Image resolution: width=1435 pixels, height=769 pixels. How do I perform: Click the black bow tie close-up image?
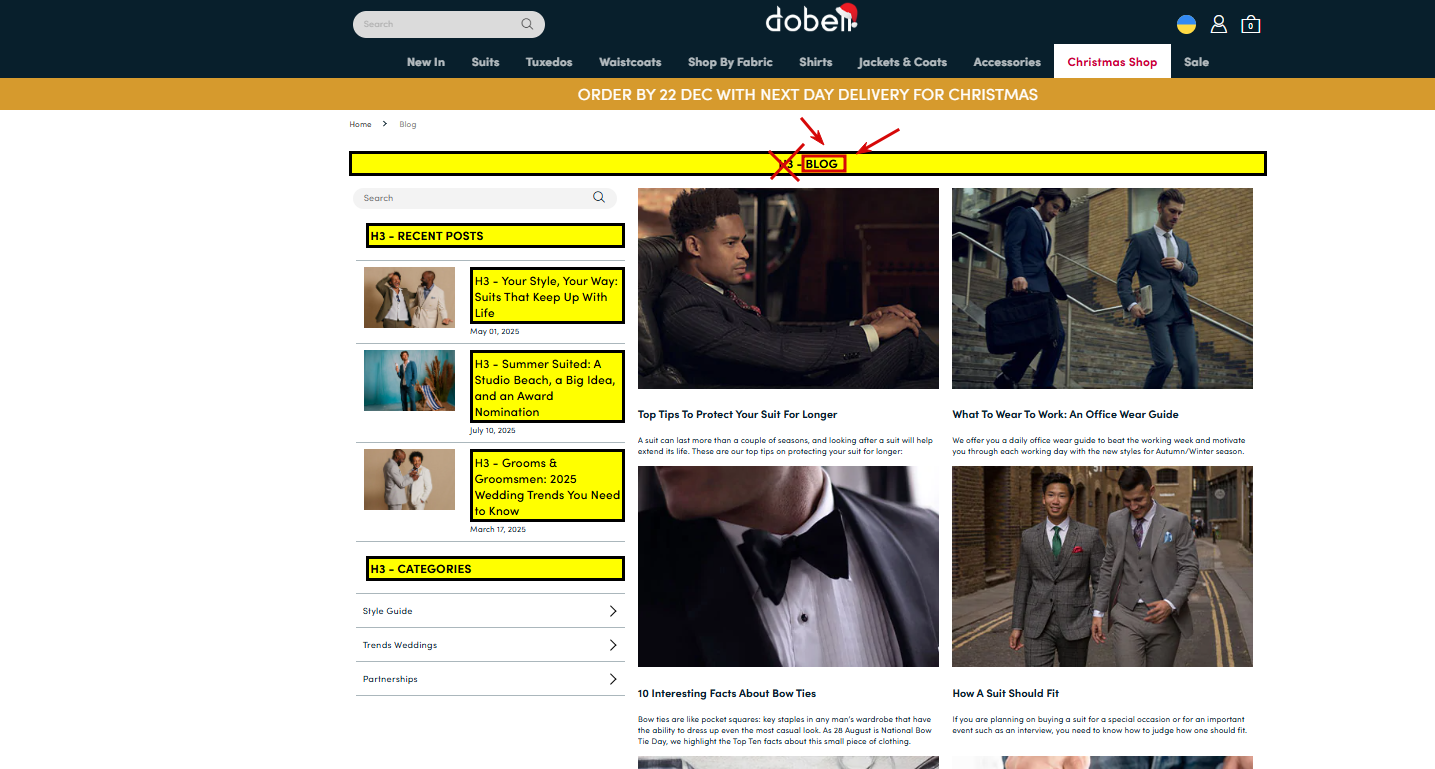click(x=788, y=566)
